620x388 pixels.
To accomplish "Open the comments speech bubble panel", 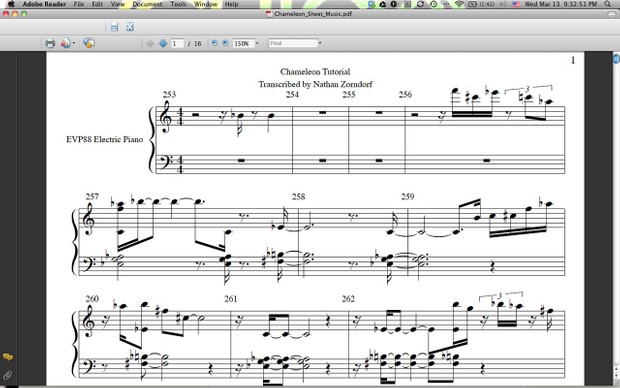I will [x=8, y=357].
